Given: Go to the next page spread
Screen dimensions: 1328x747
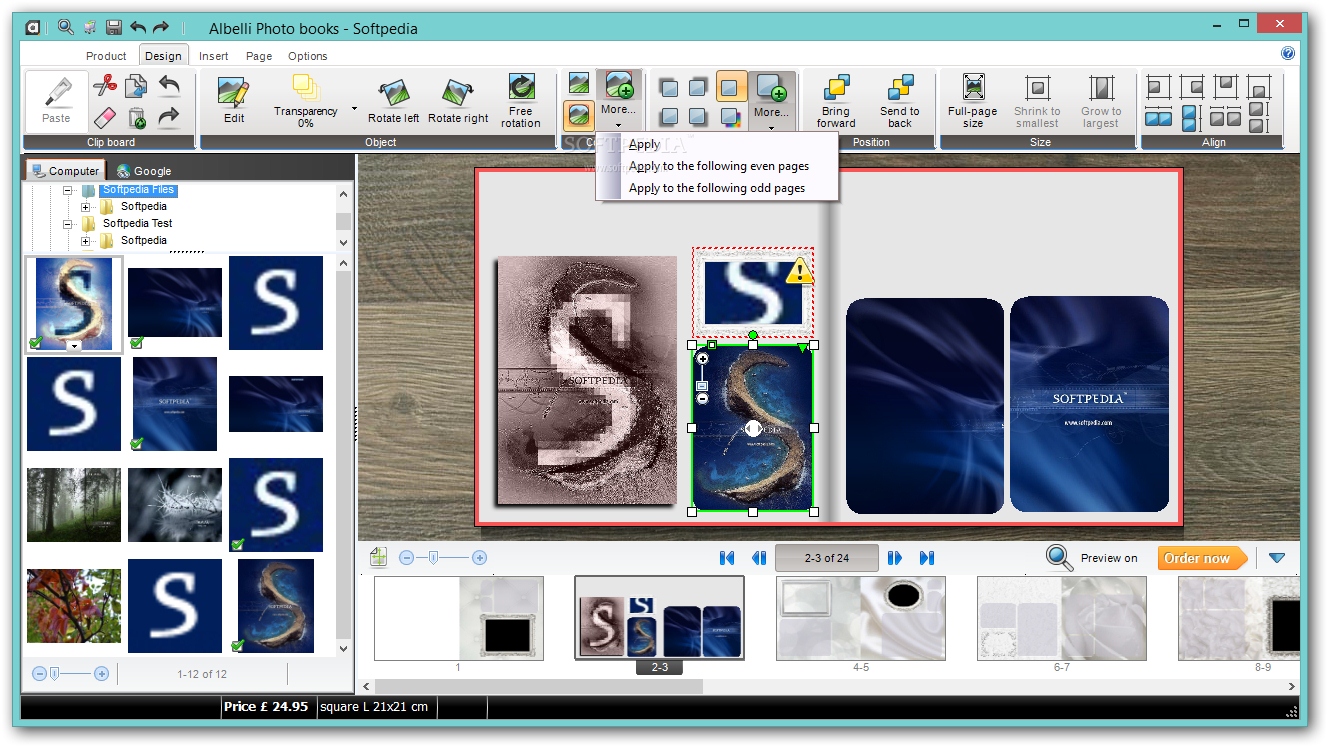Looking at the screenshot, I should pyautogui.click(x=895, y=558).
